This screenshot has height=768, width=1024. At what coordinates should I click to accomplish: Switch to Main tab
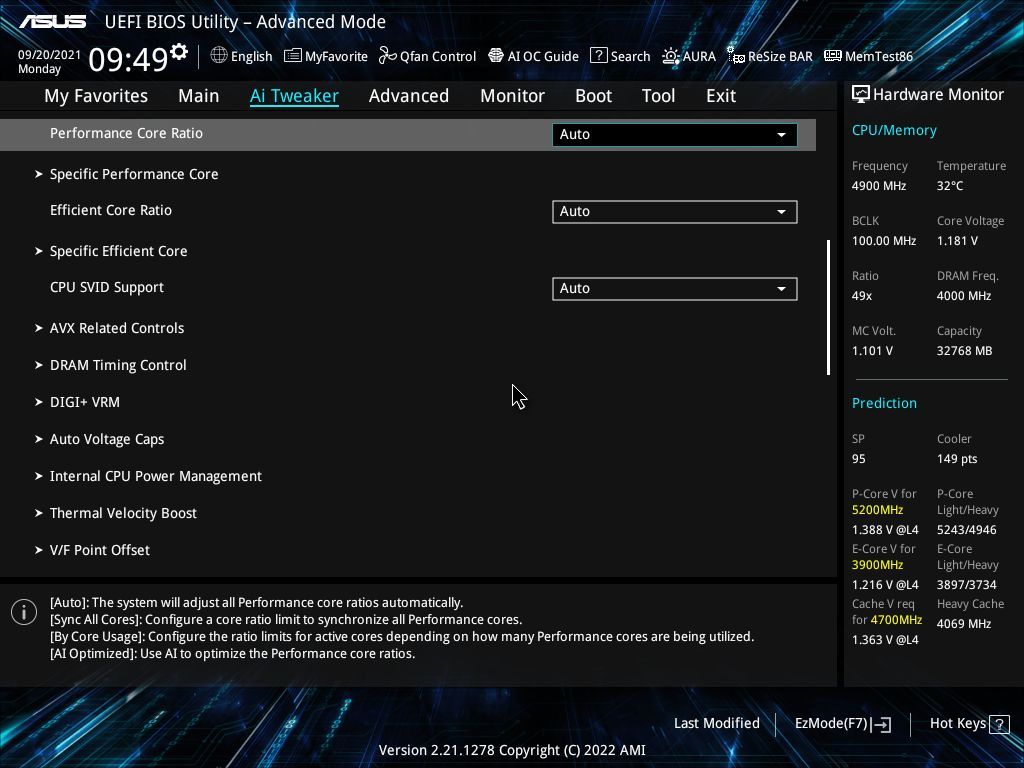pos(199,96)
